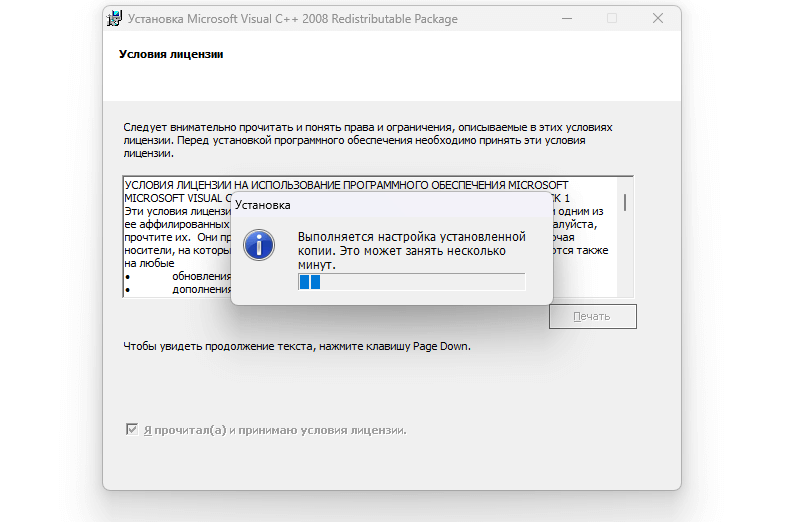Click the blue information icon in the dialog

[x=259, y=245]
